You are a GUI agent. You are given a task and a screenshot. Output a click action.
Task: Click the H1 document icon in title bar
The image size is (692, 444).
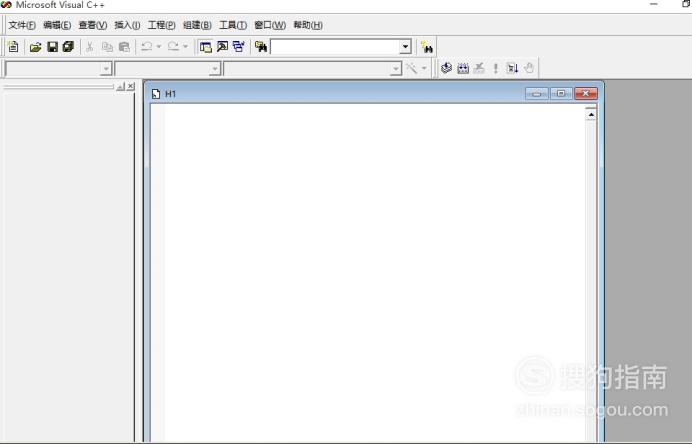coord(155,94)
